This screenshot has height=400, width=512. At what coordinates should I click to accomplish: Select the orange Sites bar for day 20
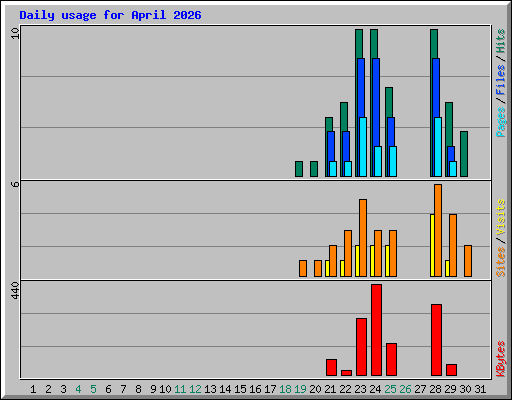[x=318, y=268]
